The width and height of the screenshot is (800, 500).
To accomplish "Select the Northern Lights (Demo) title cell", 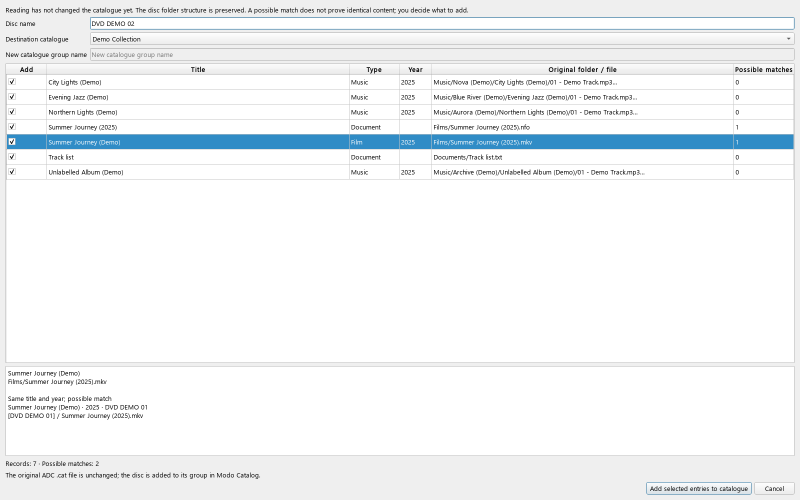I will 198,112.
